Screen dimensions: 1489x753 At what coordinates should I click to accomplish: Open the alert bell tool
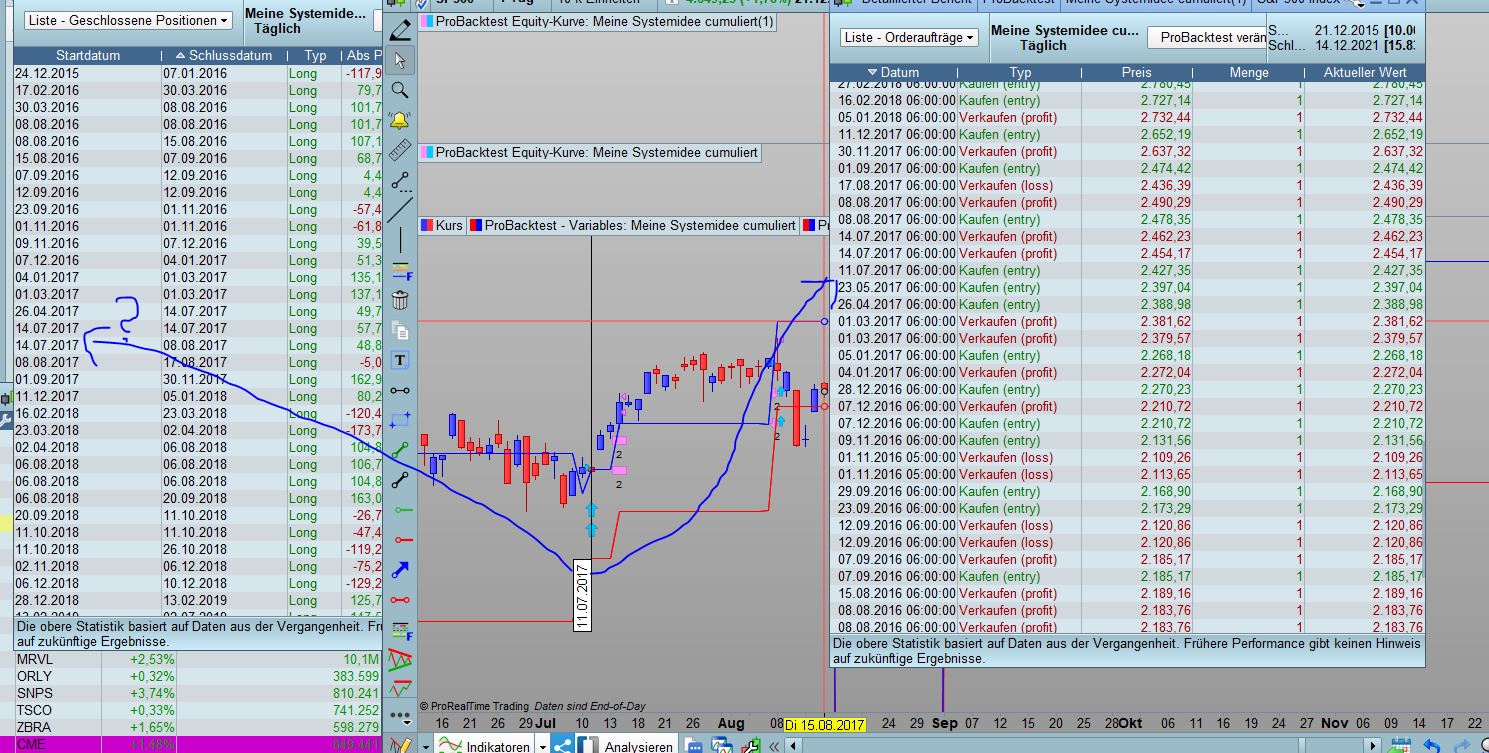tap(401, 120)
